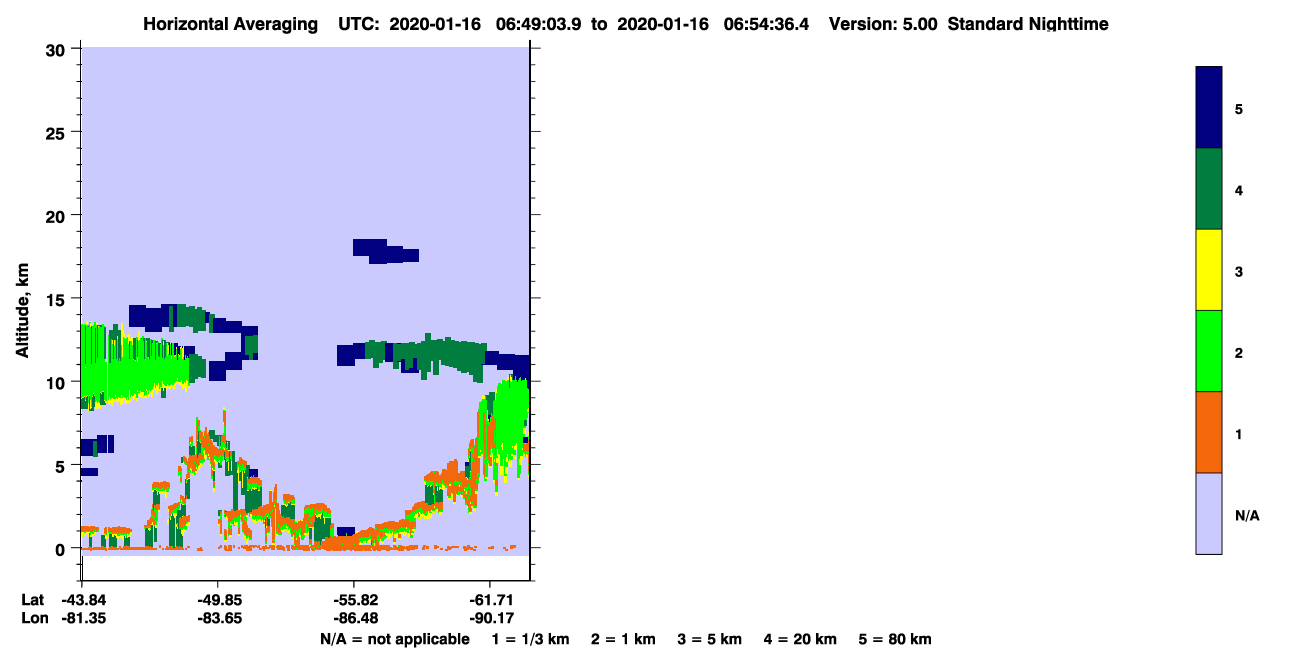The image size is (1300, 667).
Task: Click the color bar label '3'
Action: [x=1239, y=271]
